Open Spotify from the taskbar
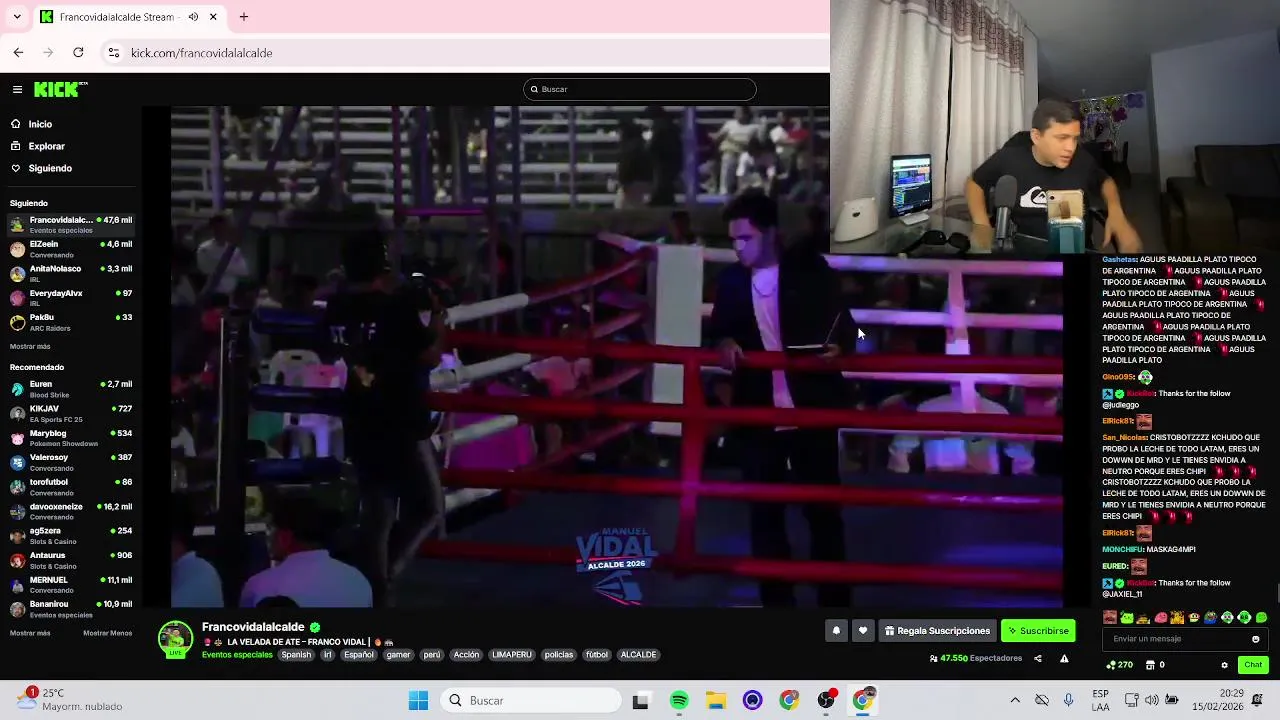1280x720 pixels. click(x=679, y=700)
